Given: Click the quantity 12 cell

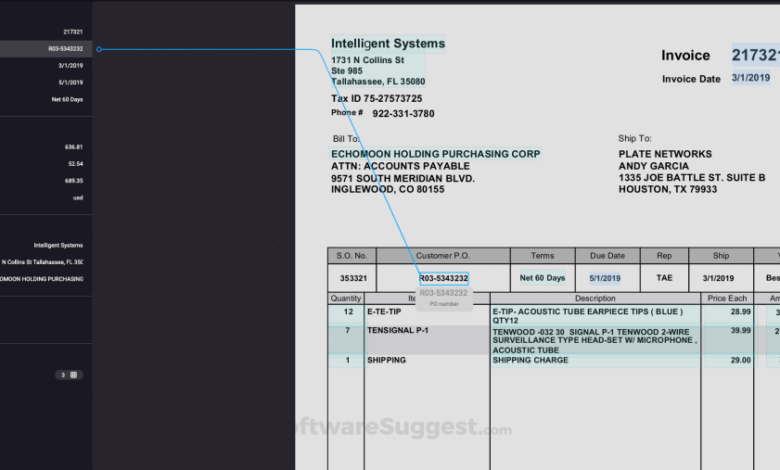Looking at the screenshot, I should 348,312.
